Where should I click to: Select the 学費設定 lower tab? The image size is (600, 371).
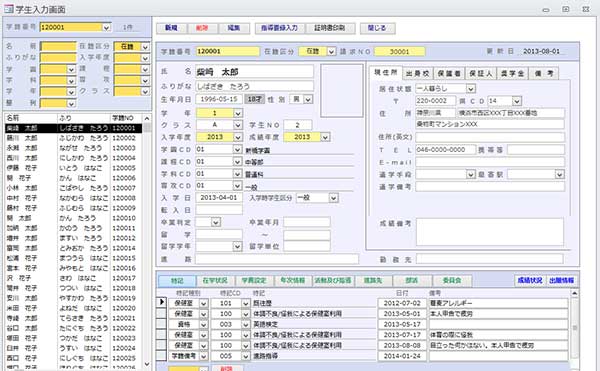point(254,281)
